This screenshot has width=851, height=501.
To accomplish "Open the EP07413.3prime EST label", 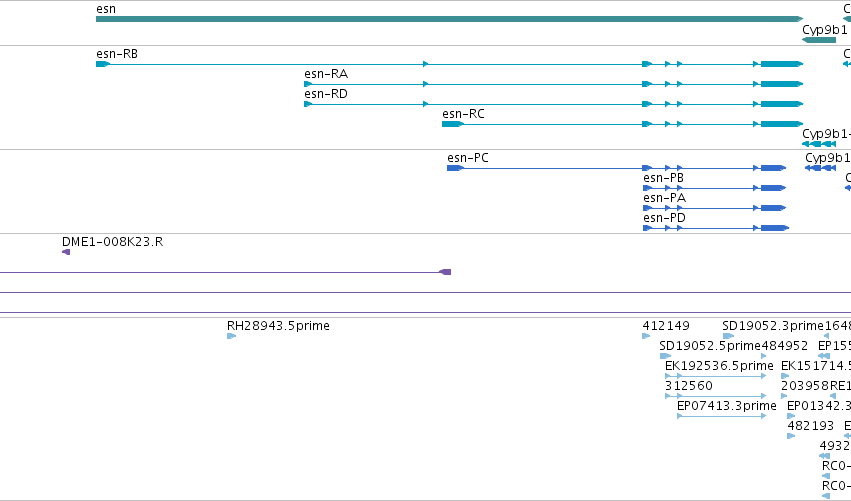I will click(727, 406).
